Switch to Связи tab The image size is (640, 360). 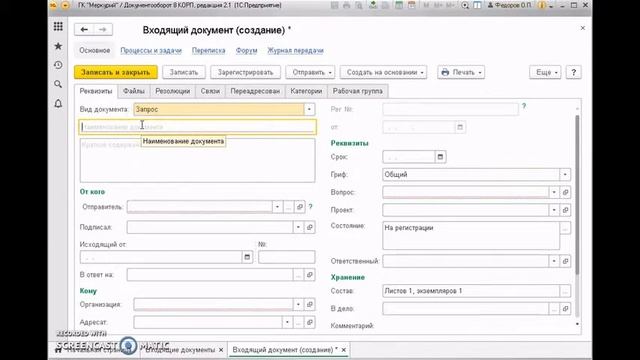click(x=210, y=91)
